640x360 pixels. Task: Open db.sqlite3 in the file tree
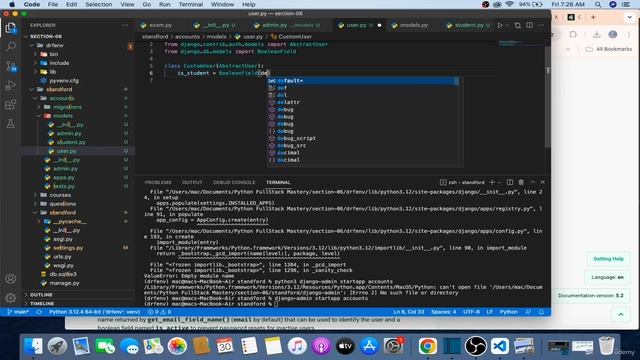tap(63, 274)
